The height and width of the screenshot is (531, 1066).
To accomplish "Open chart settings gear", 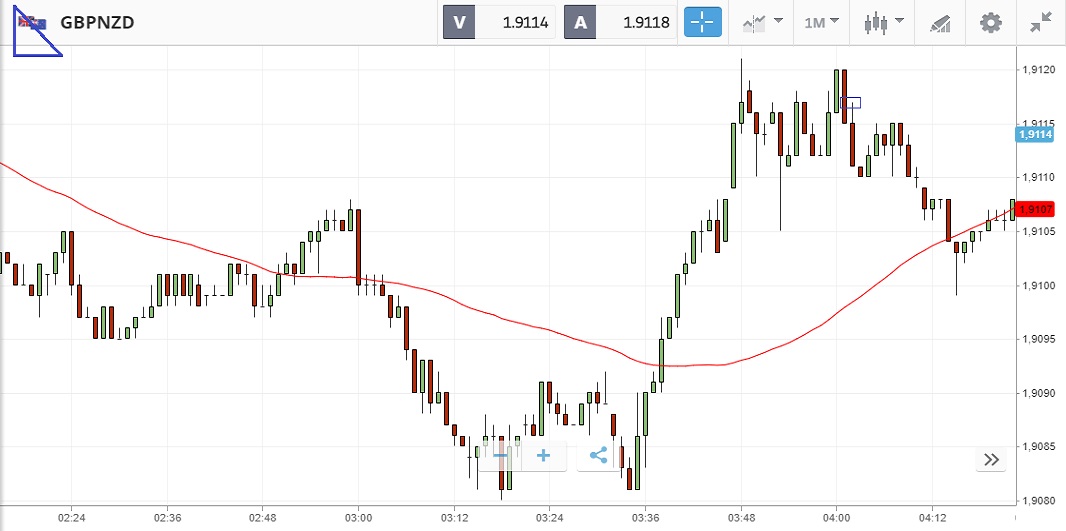I will point(990,22).
